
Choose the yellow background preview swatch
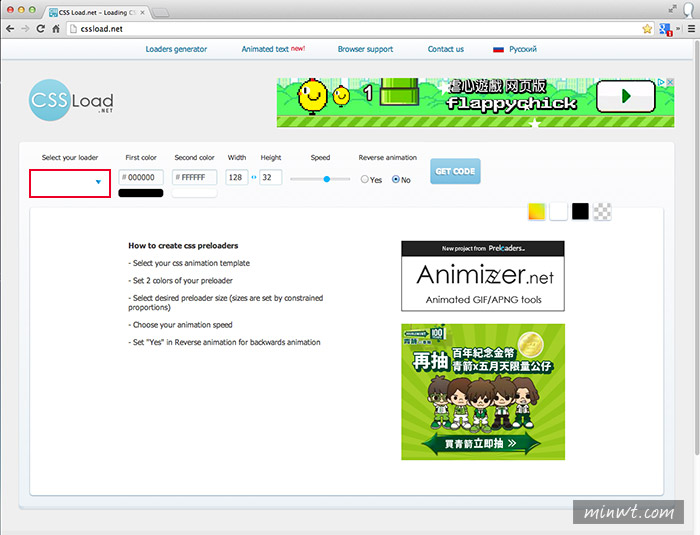(x=536, y=211)
